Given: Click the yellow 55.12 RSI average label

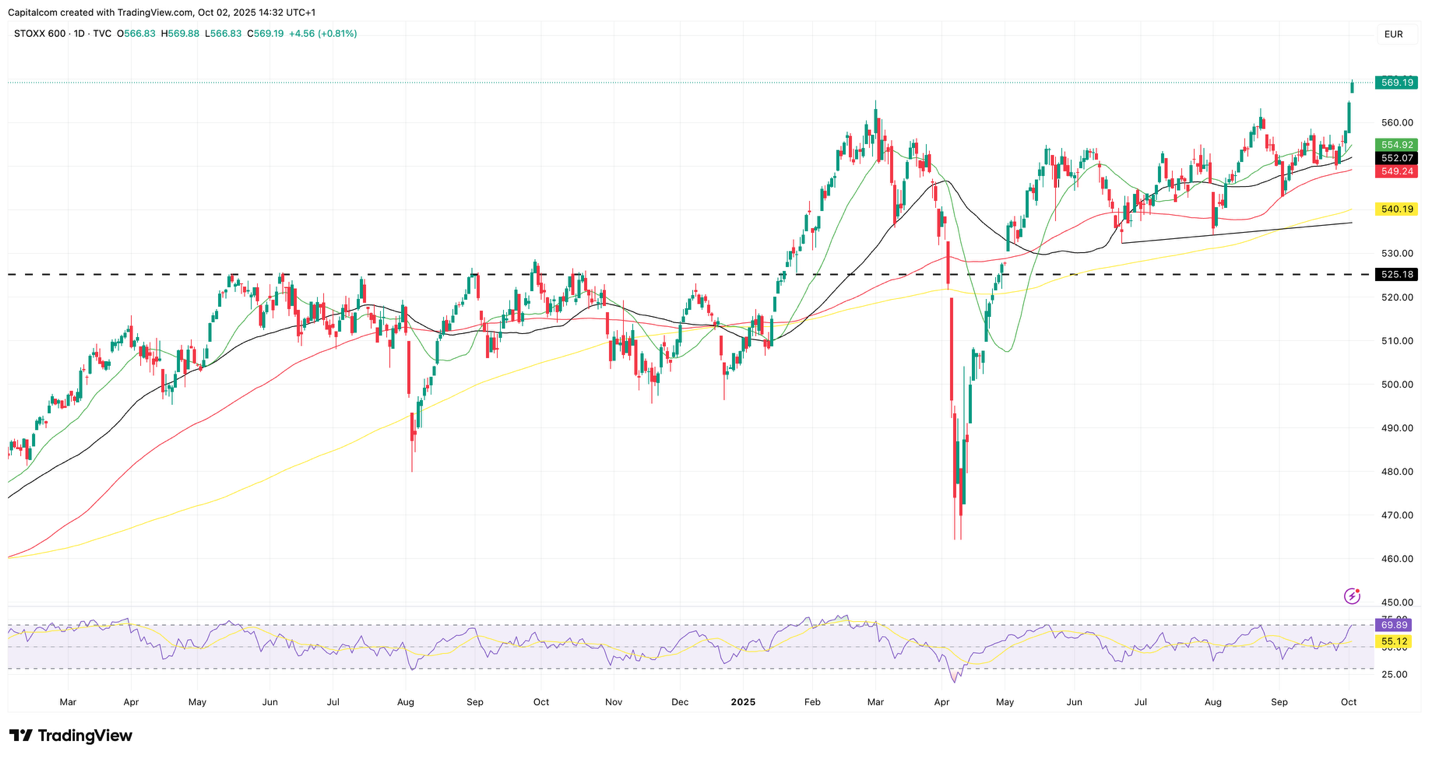Looking at the screenshot, I should coord(1394,641).
